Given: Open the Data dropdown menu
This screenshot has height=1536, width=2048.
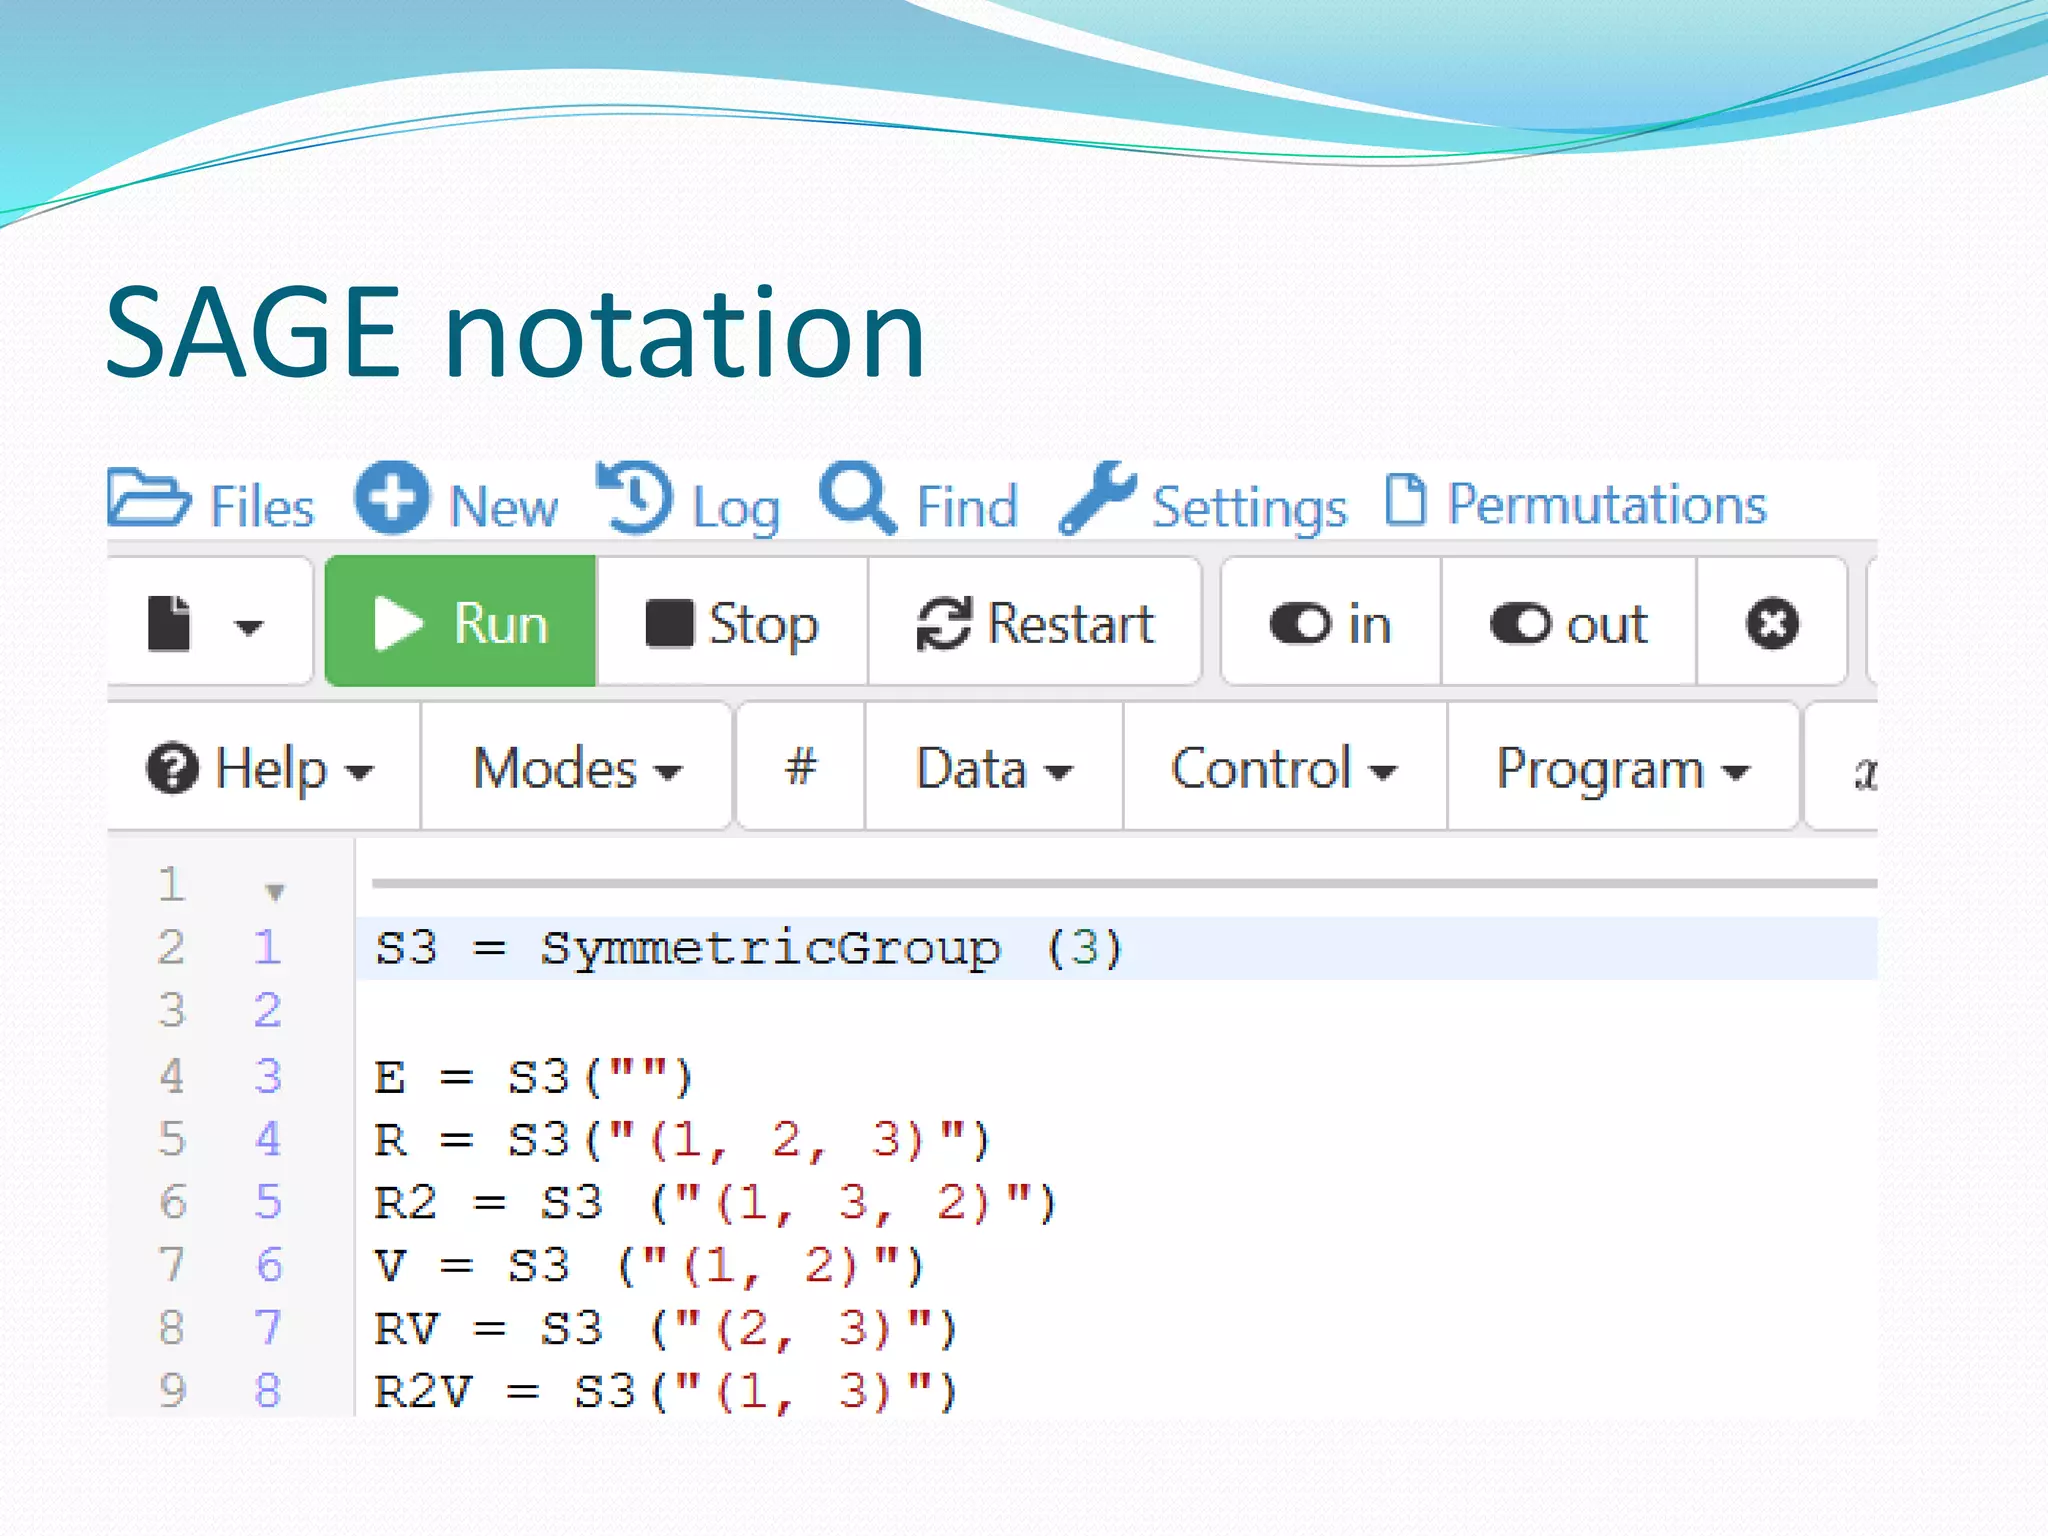Looking at the screenshot, I should point(994,767).
